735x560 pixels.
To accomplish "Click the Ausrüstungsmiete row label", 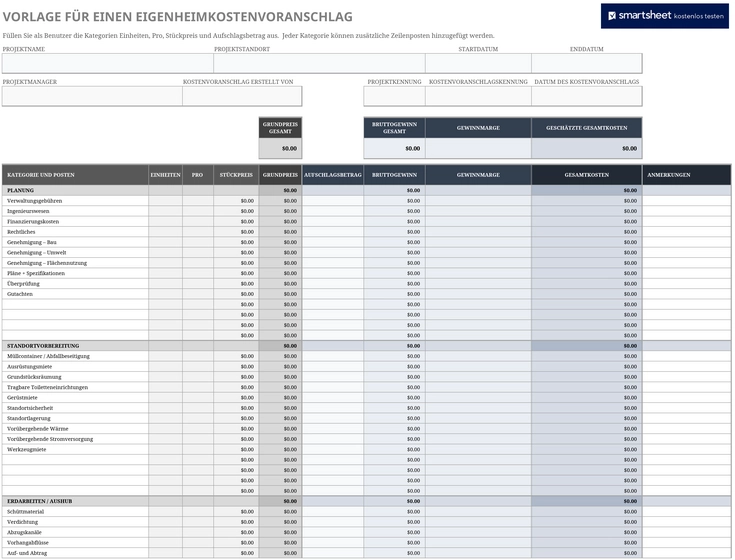I will tap(30, 366).
